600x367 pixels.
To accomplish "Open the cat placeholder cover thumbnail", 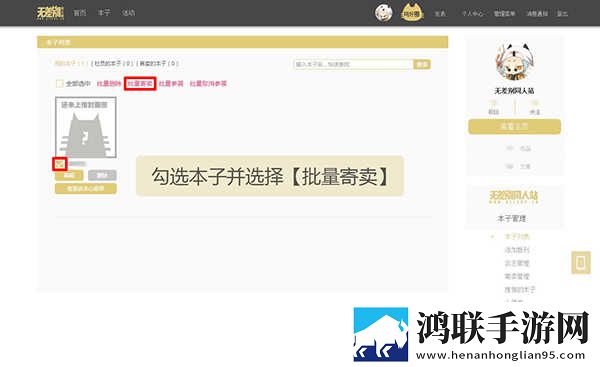I will (x=86, y=127).
